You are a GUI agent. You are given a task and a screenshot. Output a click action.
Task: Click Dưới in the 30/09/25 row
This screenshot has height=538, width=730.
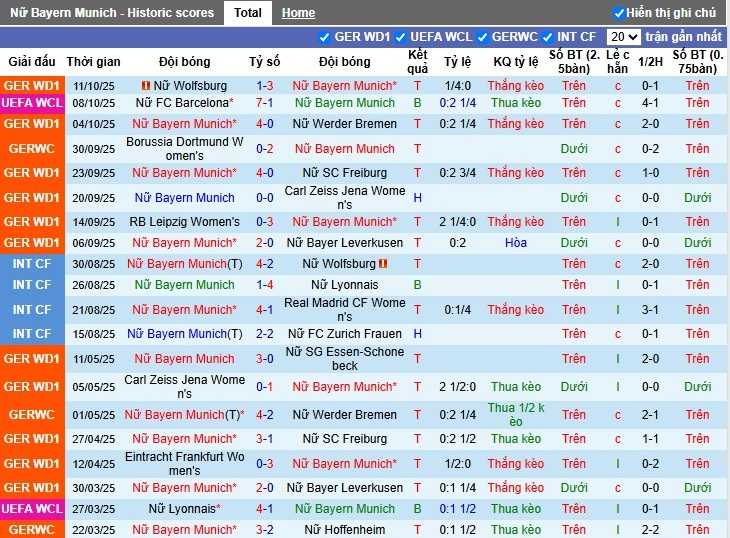[574, 149]
